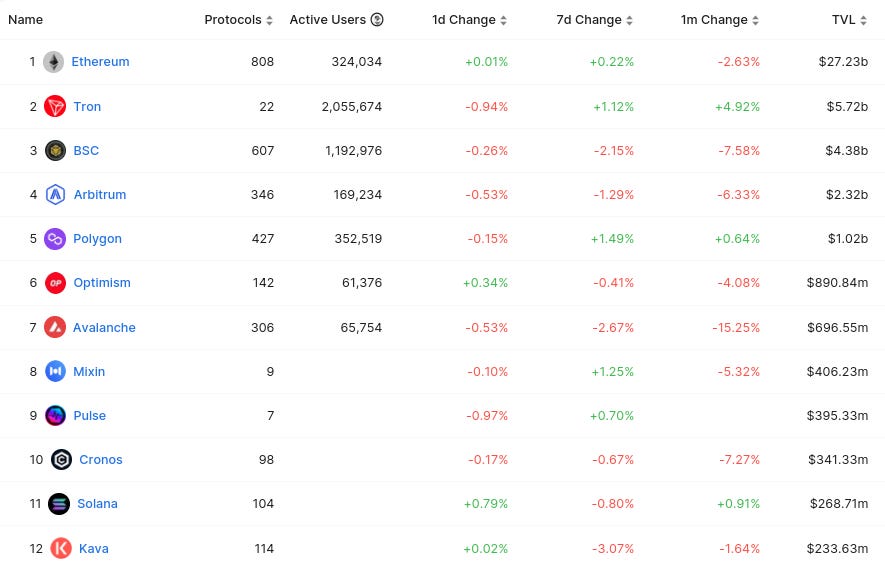Select Cronos 1m change -7.27%
Screen dimensions: 885x570
pyautogui.click(x=739, y=460)
